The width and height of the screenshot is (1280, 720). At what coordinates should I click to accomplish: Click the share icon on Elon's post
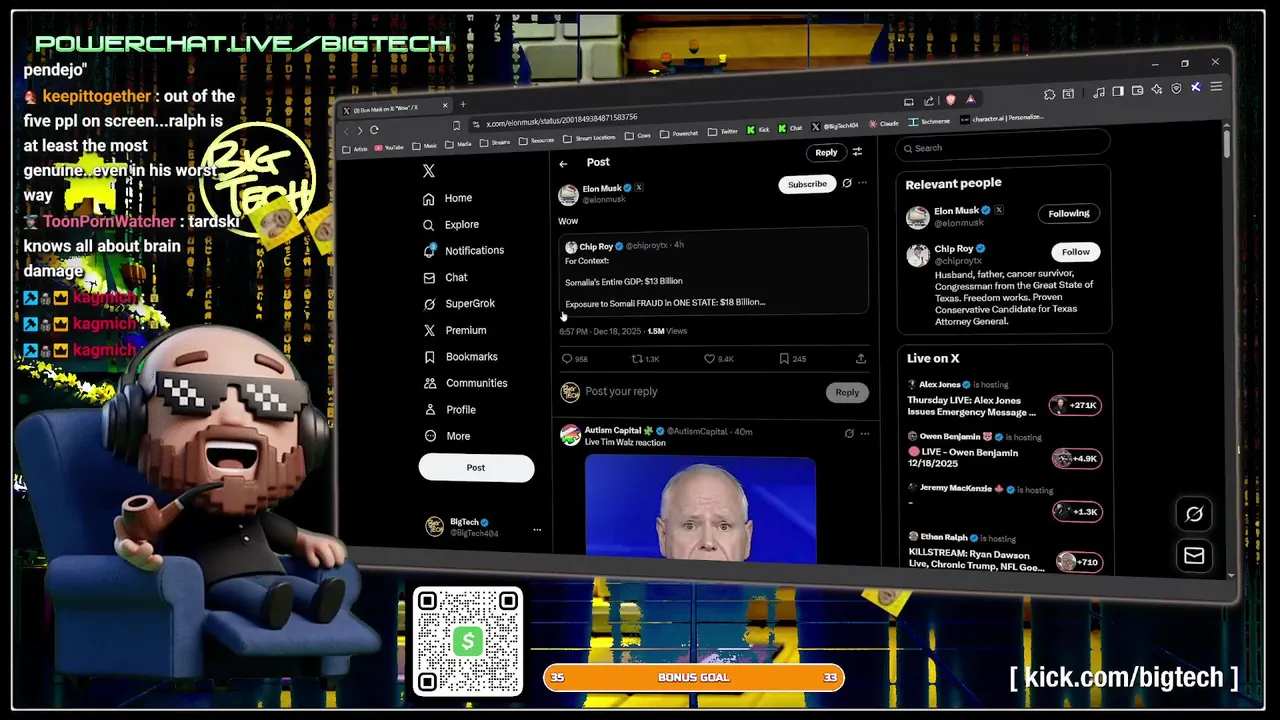coord(860,359)
